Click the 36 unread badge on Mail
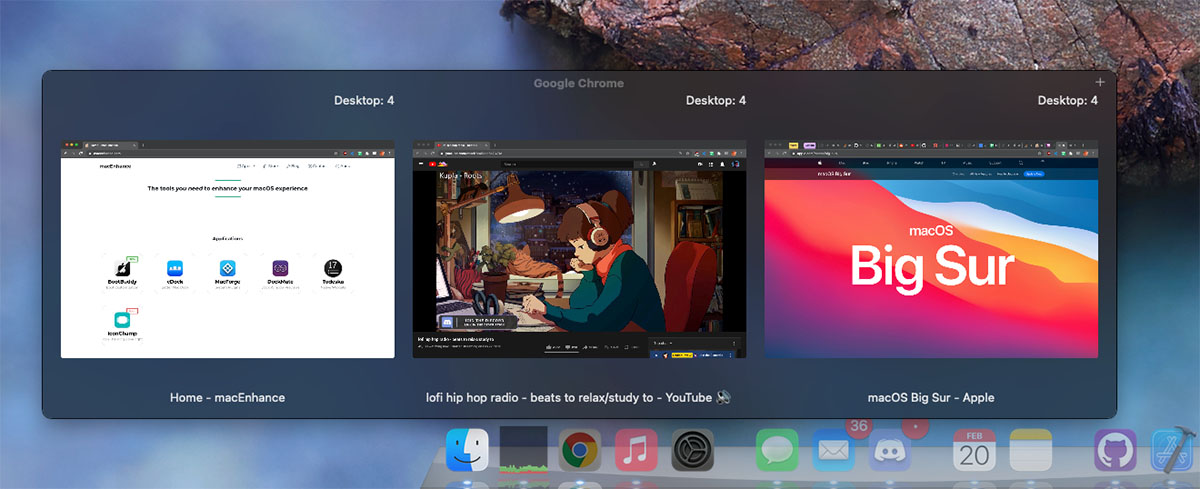The height and width of the screenshot is (489, 1200). pos(858,427)
